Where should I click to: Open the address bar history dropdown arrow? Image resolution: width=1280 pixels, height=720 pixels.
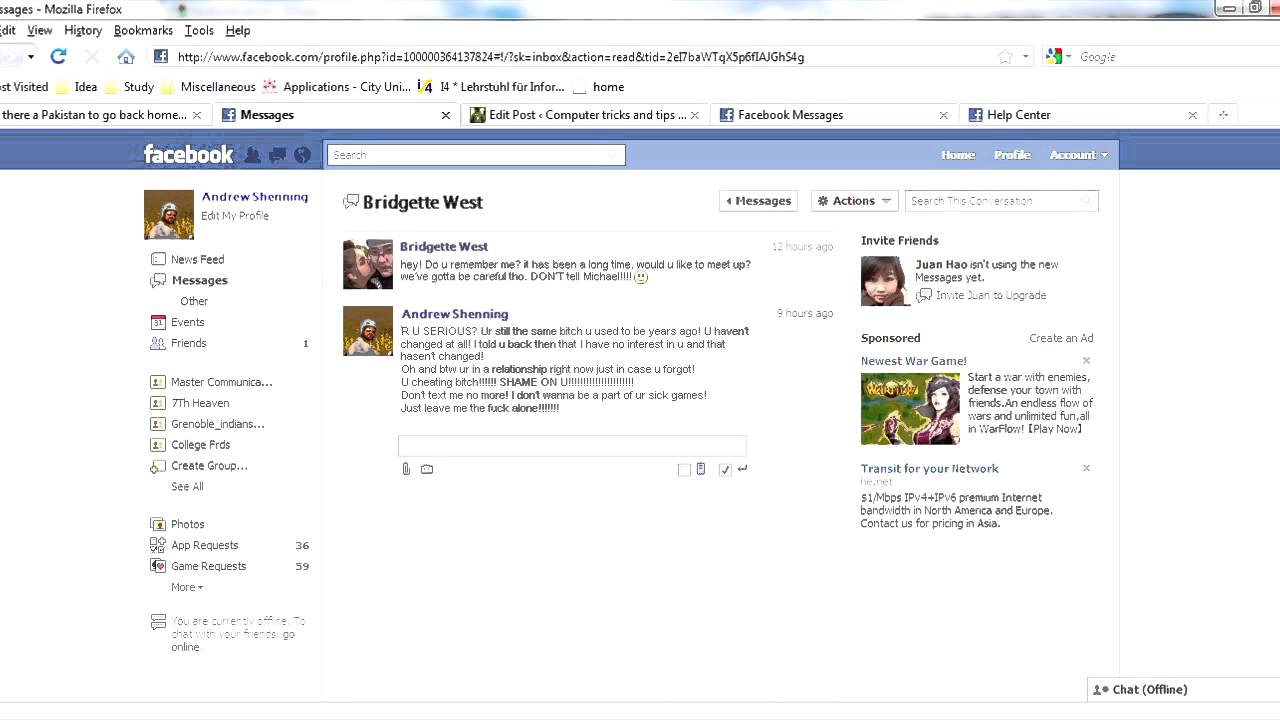click(1026, 57)
